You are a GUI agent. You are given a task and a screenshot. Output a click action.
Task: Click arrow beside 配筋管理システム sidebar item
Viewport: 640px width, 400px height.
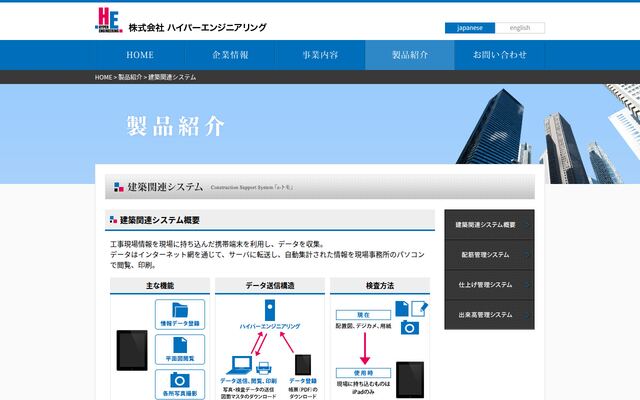pyautogui.click(x=527, y=255)
